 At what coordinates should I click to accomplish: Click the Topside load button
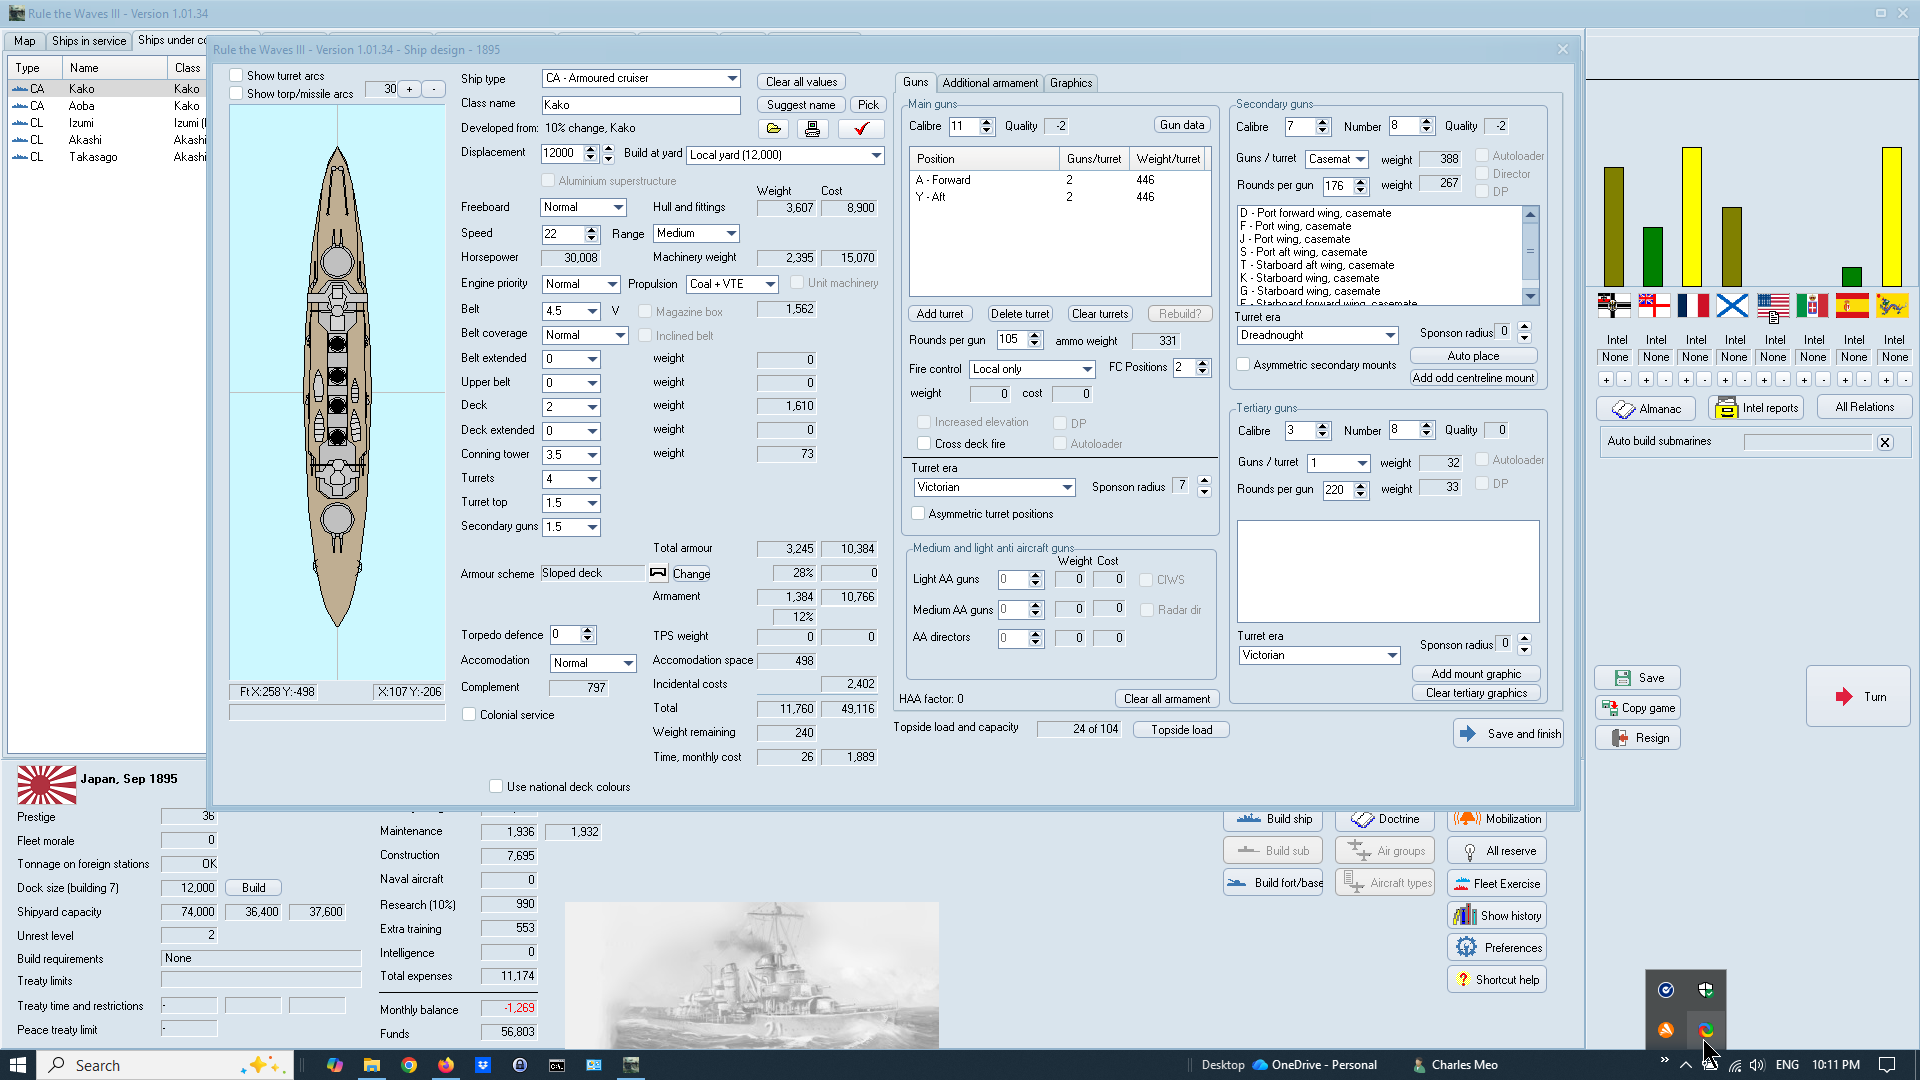tap(1181, 730)
